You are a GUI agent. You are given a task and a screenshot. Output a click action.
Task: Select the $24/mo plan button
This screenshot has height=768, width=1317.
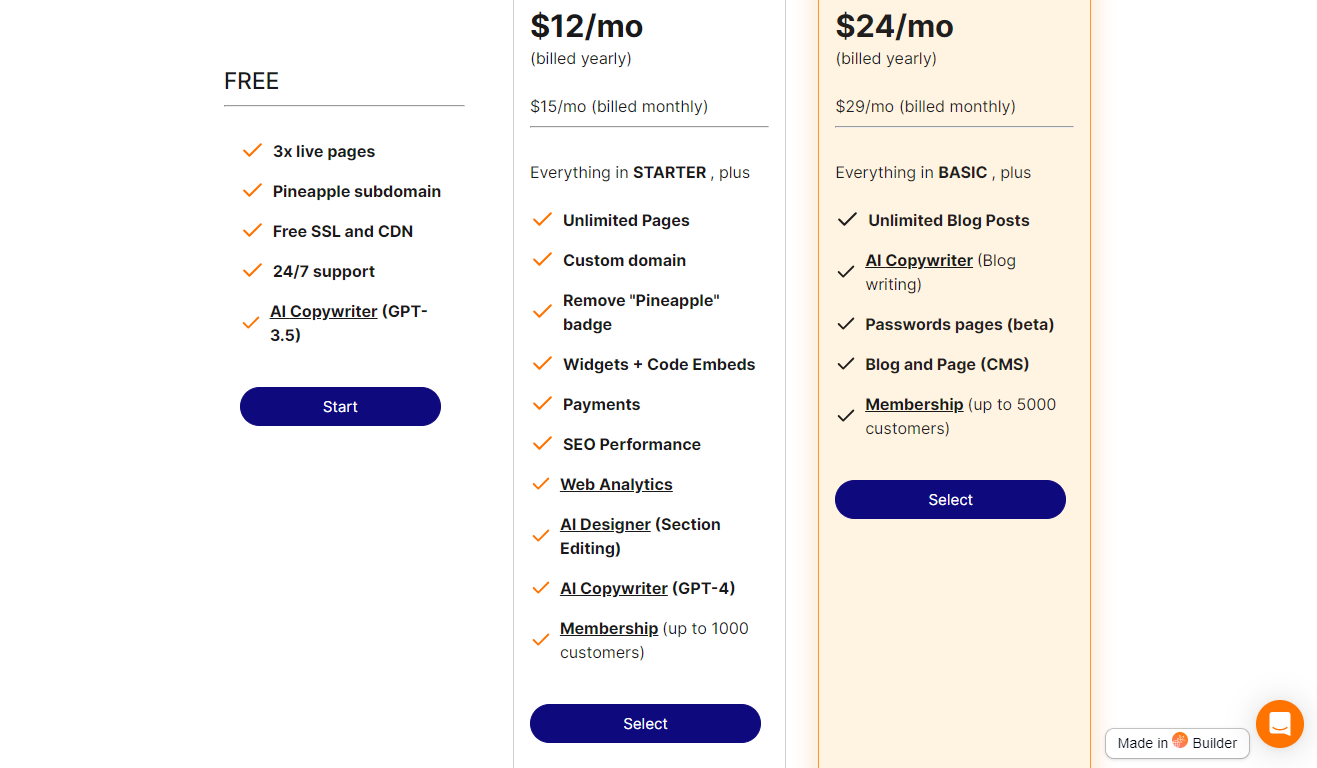tap(950, 499)
